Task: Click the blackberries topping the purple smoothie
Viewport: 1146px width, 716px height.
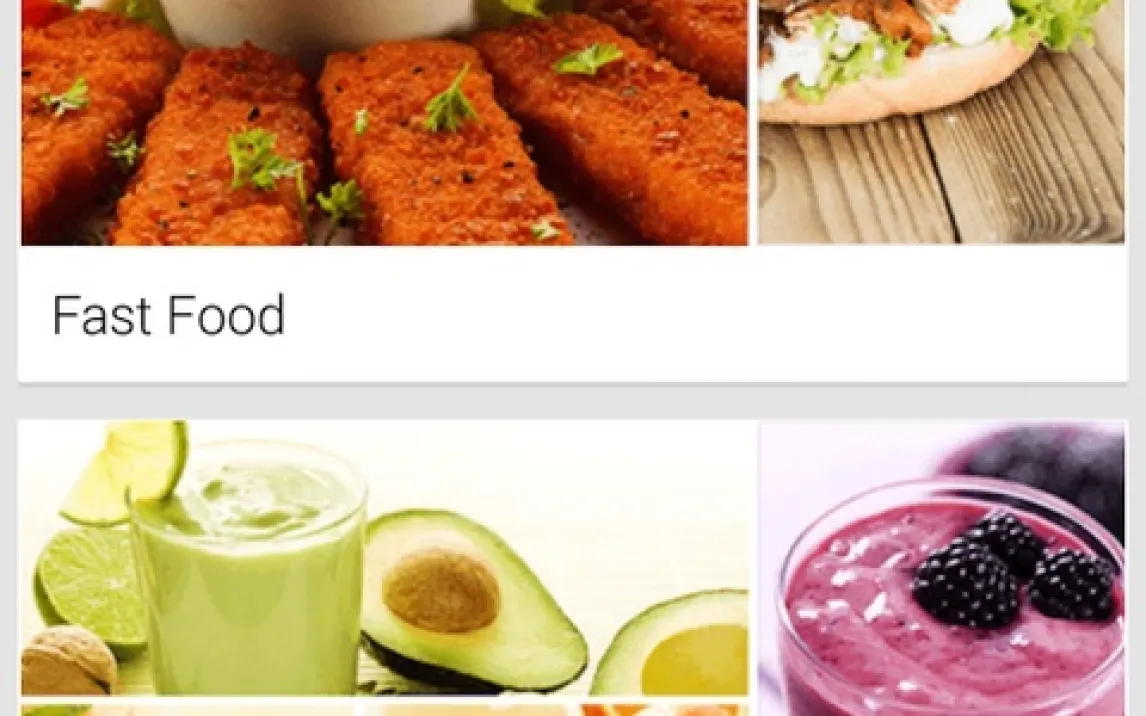Action: [1014, 568]
